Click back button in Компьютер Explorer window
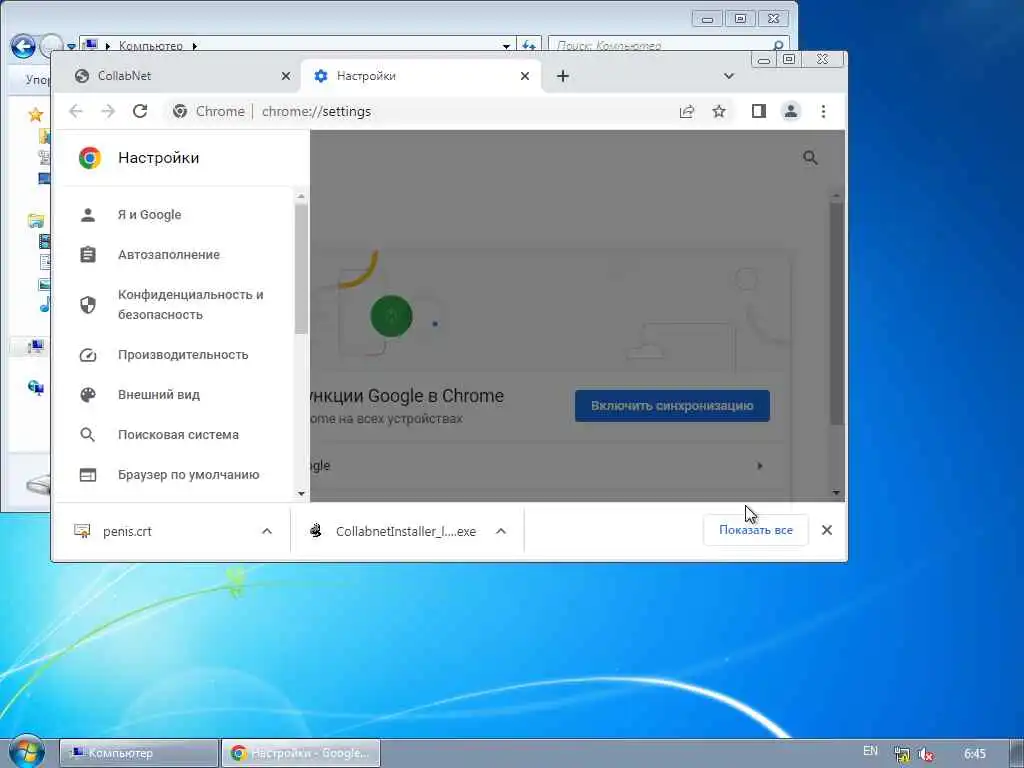This screenshot has height=768, width=1024. (23, 46)
